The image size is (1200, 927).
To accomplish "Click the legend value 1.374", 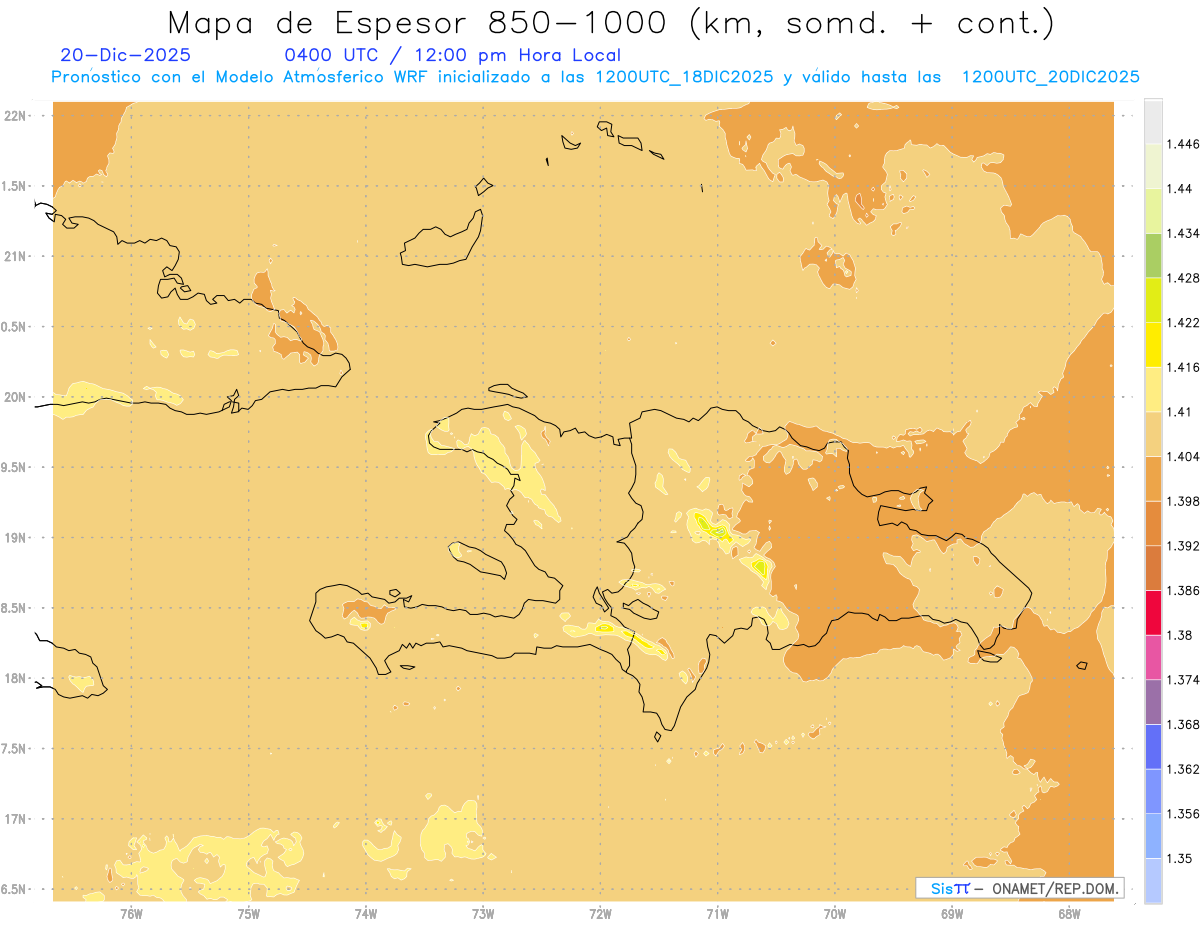I will 1183,680.
